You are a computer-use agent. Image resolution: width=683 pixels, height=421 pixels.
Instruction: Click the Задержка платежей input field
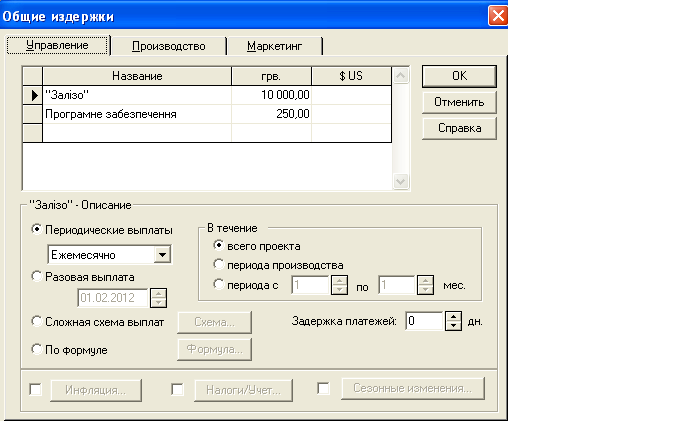point(425,321)
